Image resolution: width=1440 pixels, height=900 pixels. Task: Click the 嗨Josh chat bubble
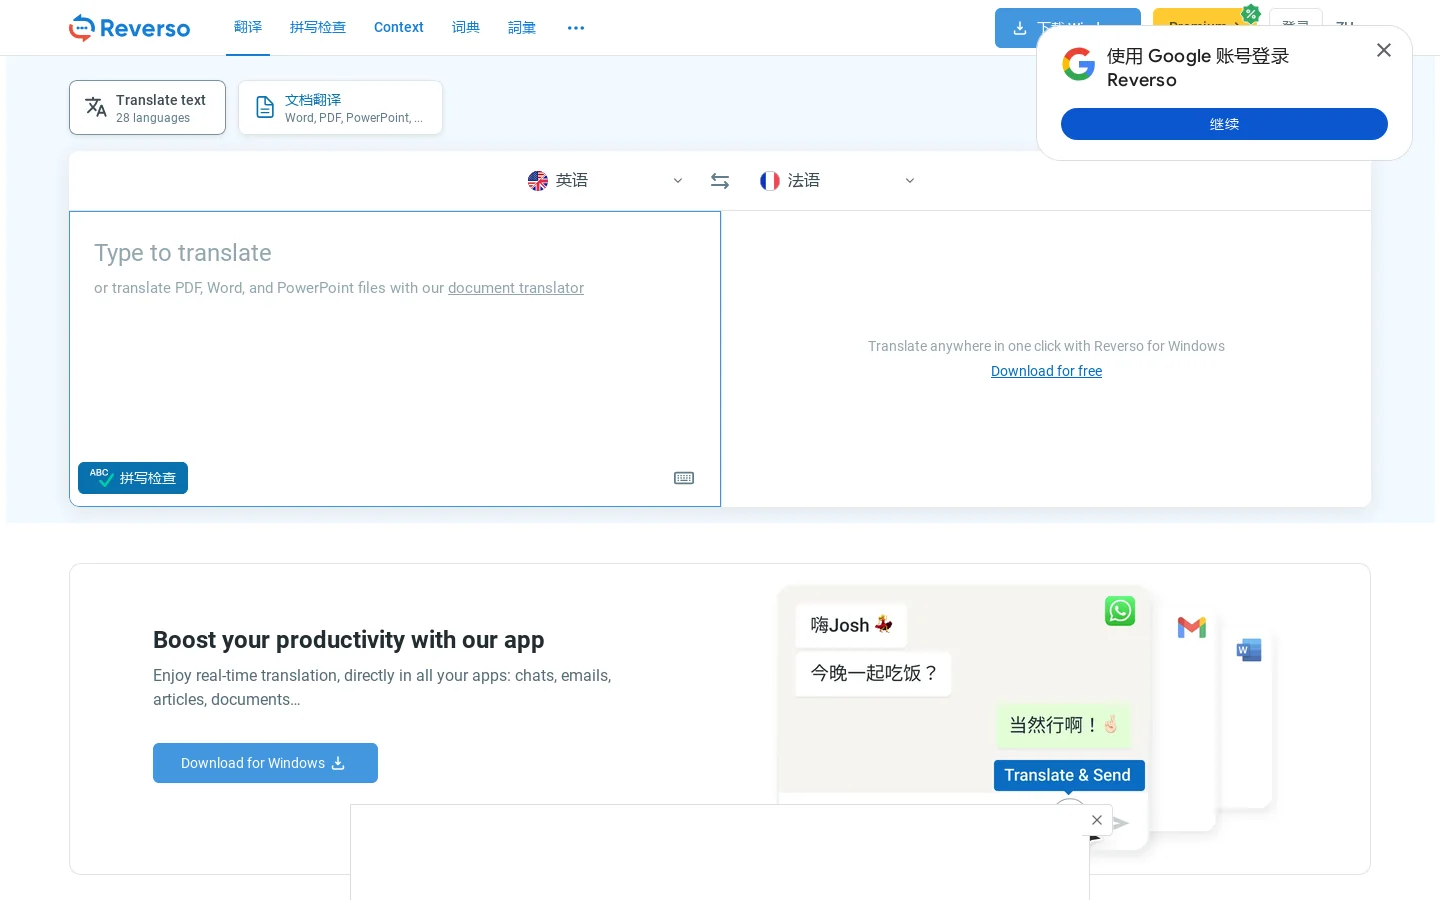click(851, 625)
